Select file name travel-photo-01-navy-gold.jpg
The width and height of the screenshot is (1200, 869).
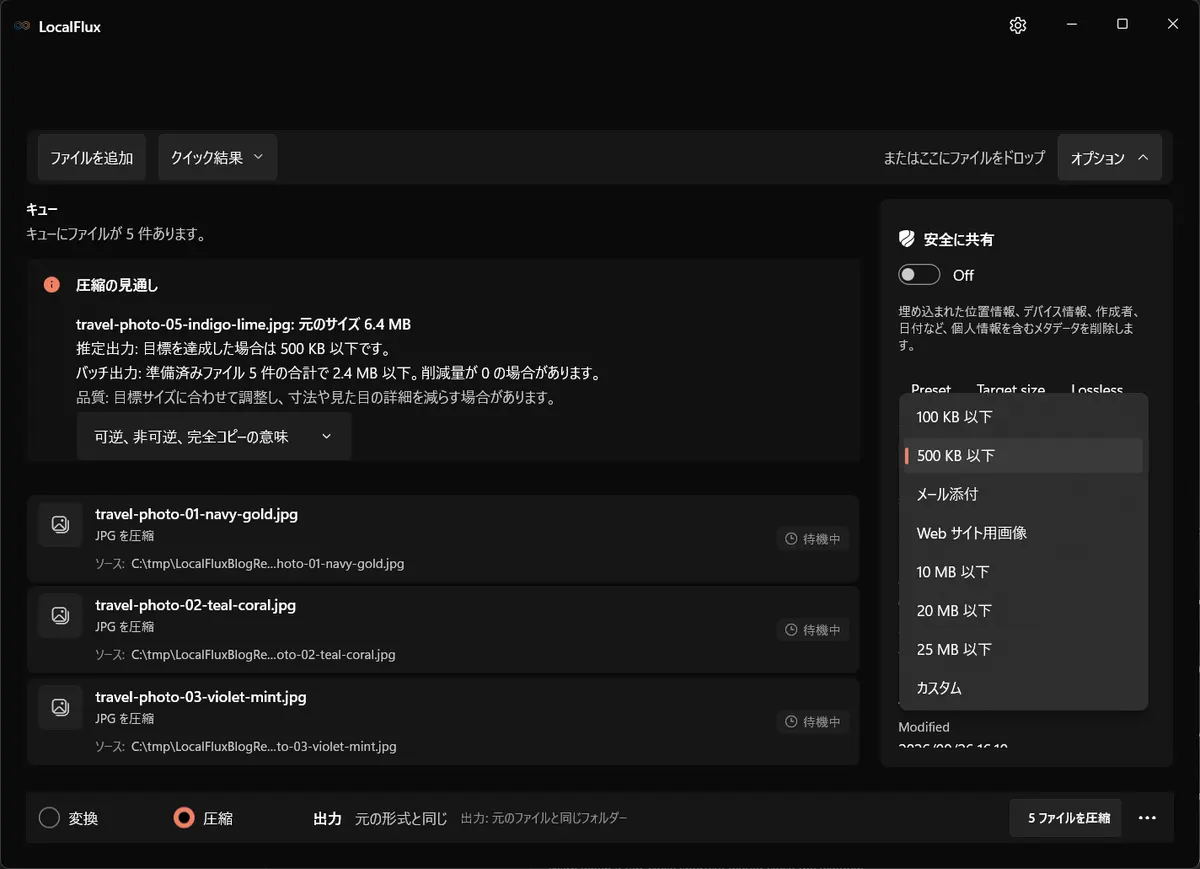(x=196, y=514)
